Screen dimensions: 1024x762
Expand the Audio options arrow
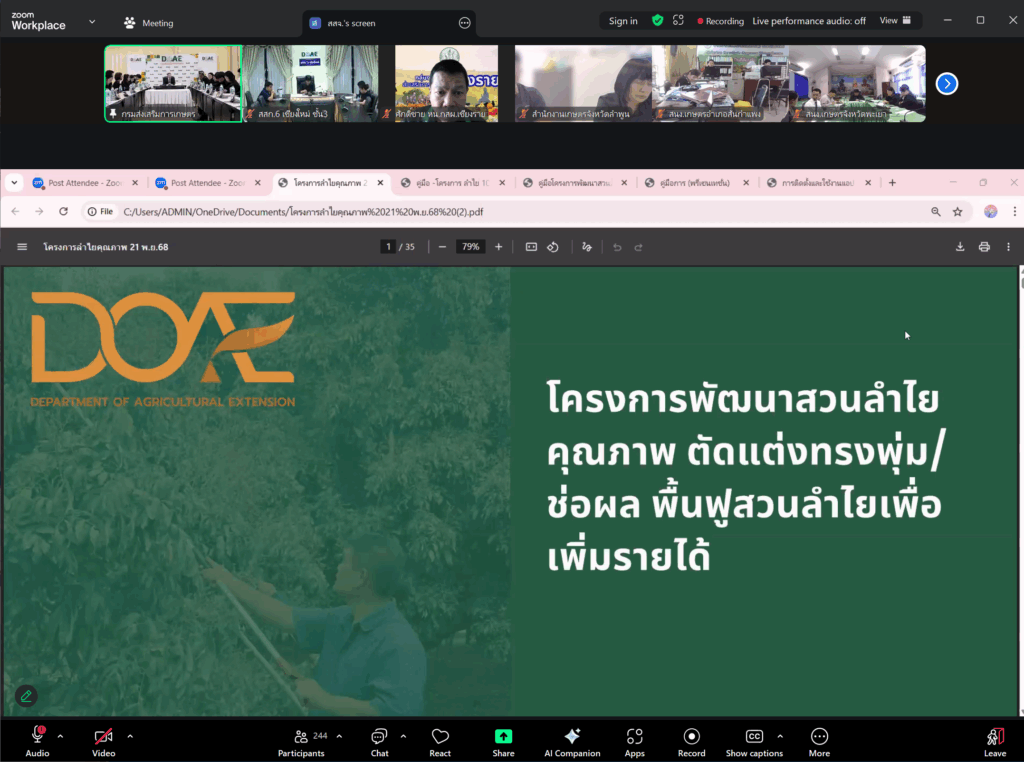coord(60,736)
